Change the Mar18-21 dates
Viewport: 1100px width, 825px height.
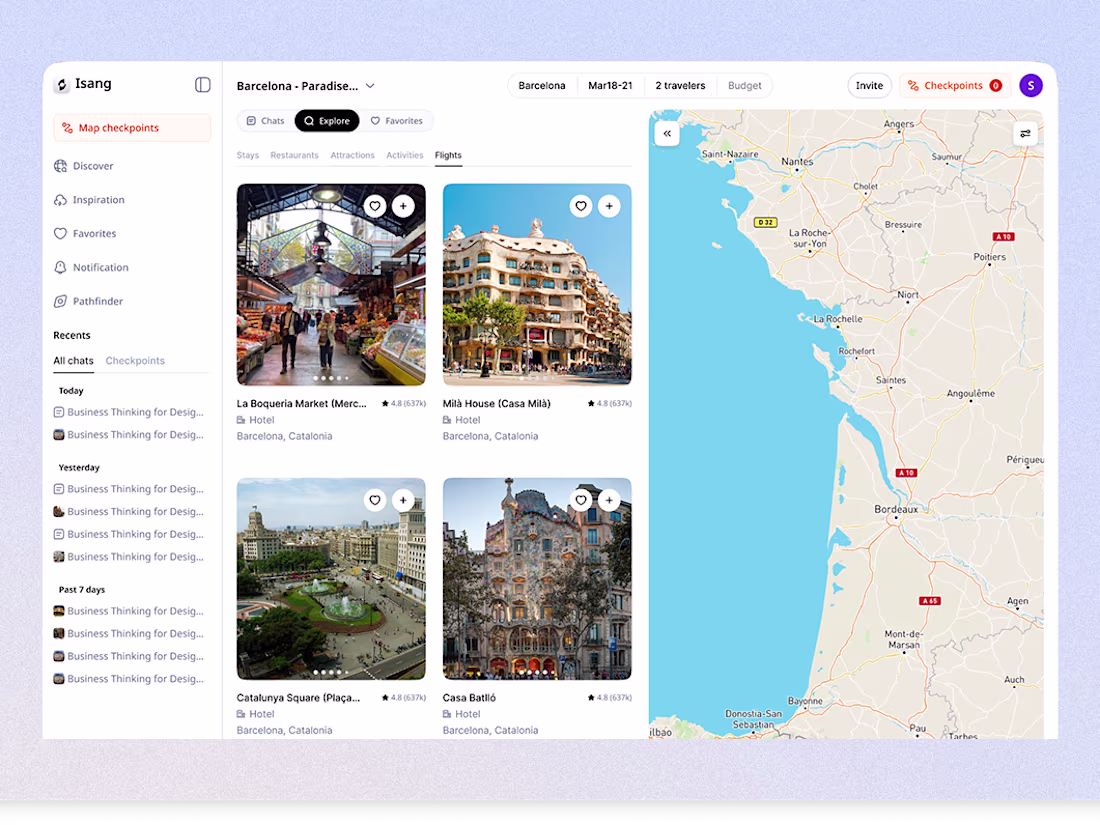tap(610, 86)
